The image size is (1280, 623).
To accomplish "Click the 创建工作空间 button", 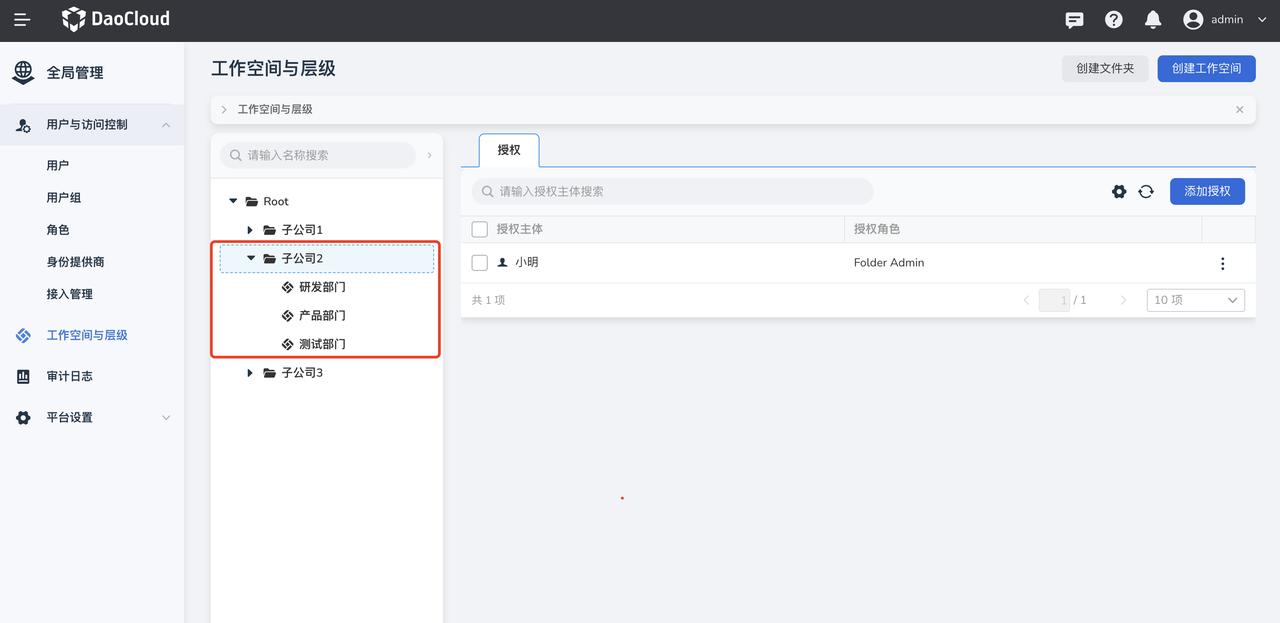I will tap(1206, 68).
